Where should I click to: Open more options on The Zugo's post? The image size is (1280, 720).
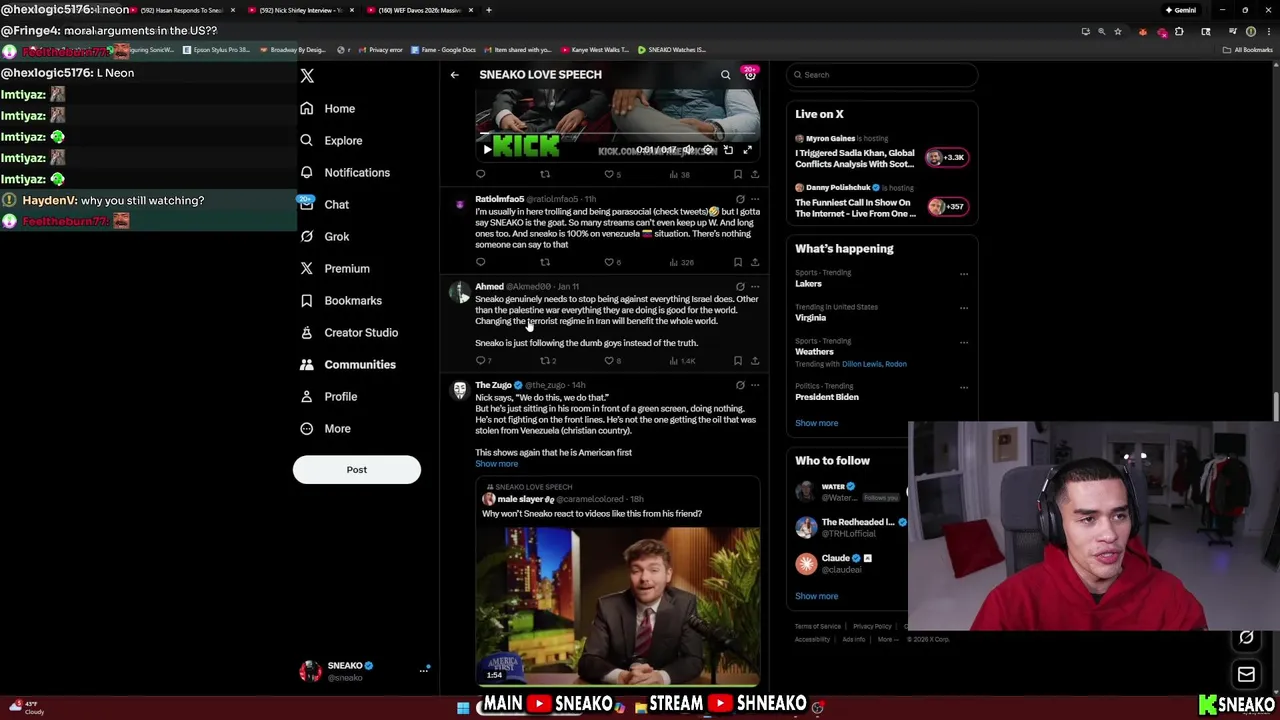point(755,385)
